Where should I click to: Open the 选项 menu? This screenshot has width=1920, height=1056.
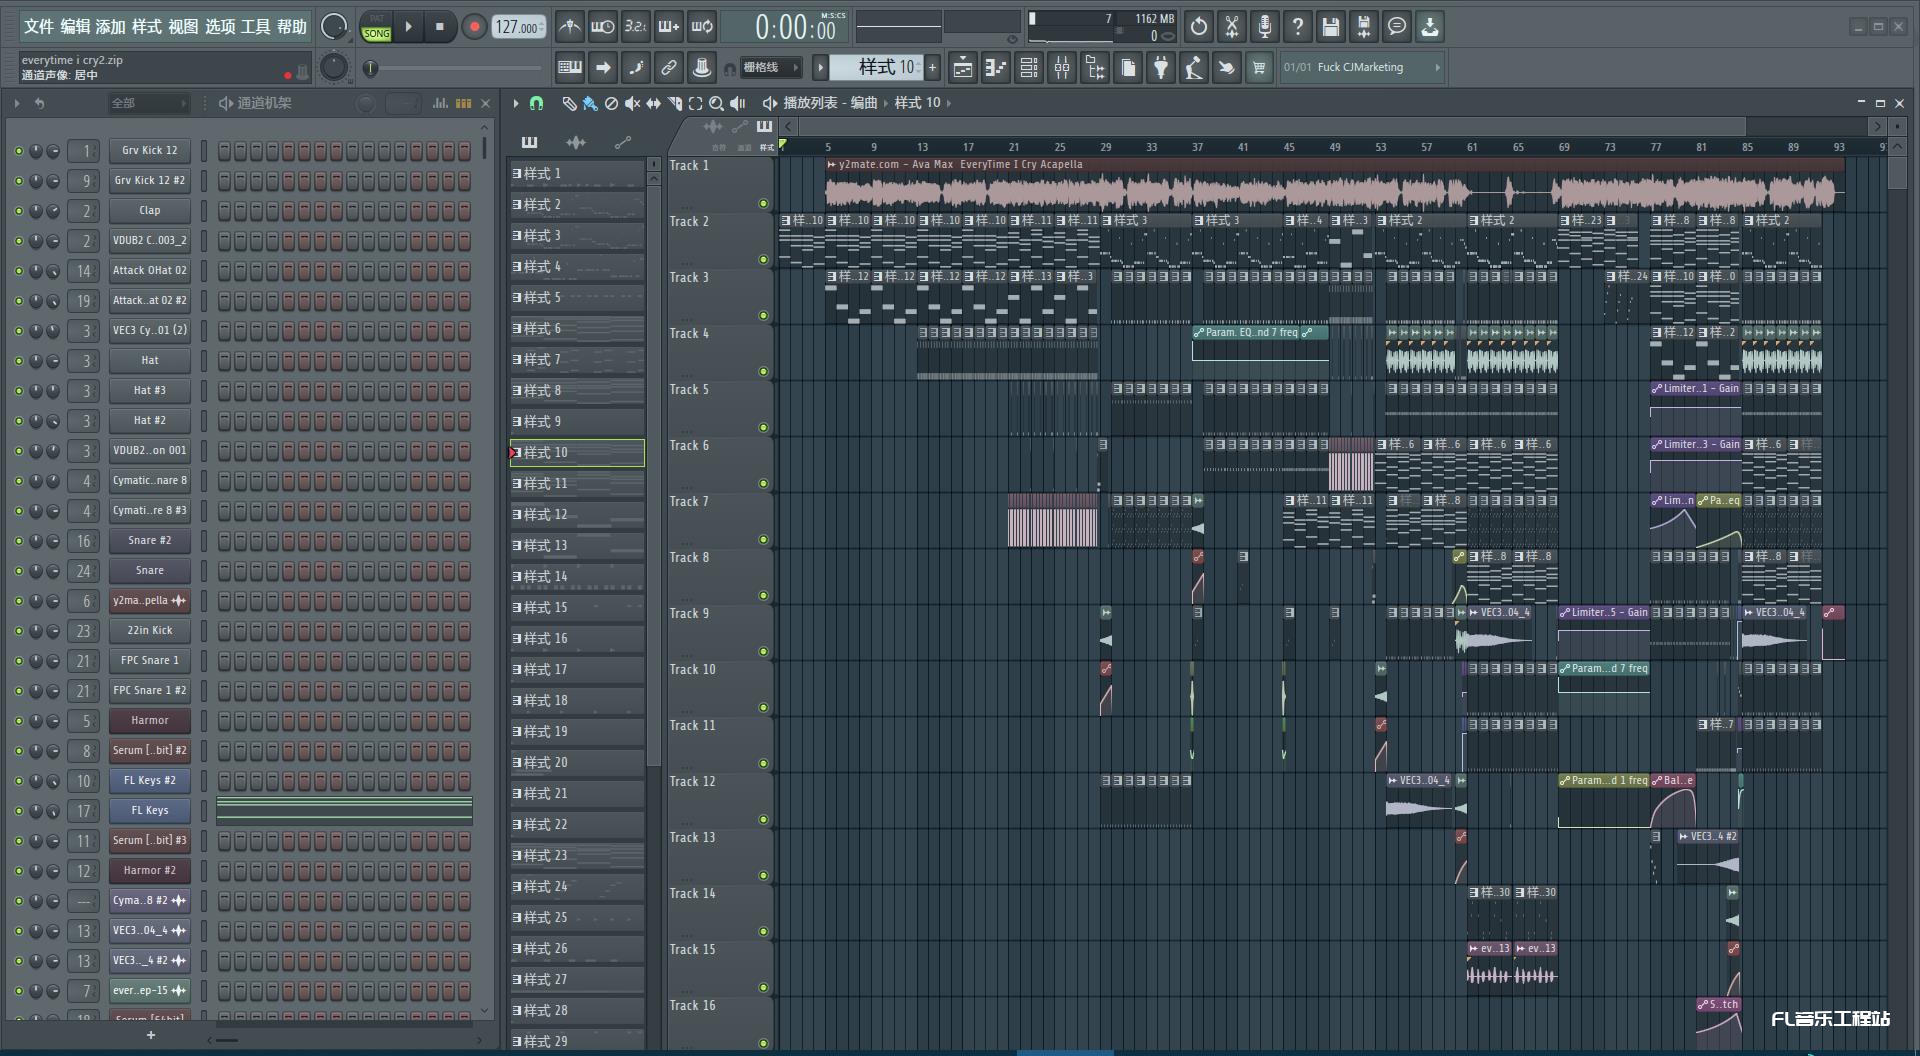[x=220, y=27]
